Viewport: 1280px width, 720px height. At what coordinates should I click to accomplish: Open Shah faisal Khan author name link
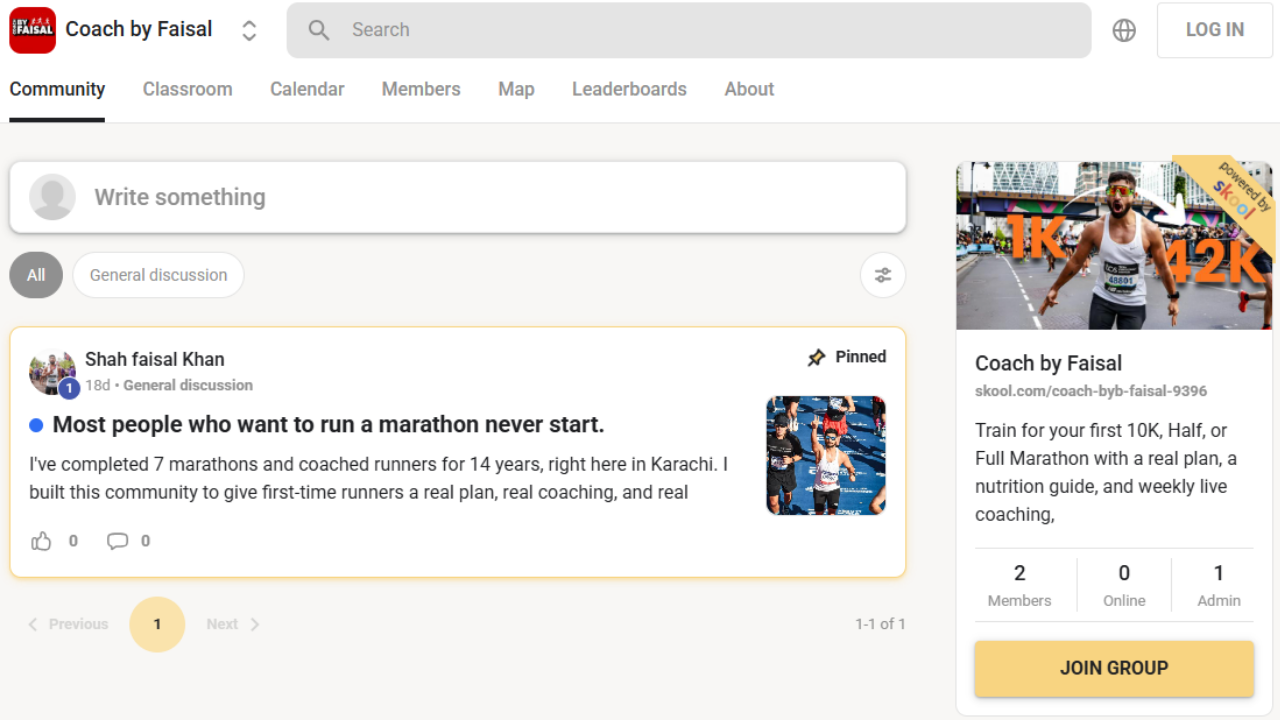pos(155,359)
